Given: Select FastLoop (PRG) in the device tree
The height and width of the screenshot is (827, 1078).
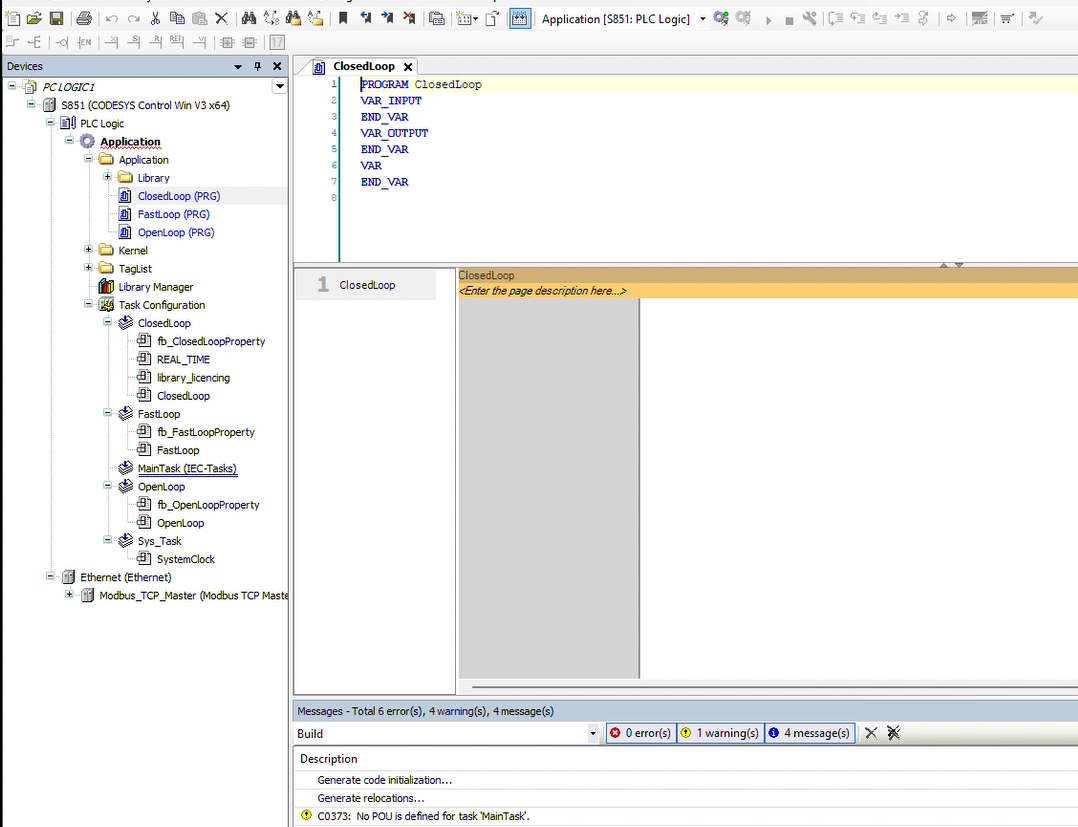Looking at the screenshot, I should 173,214.
